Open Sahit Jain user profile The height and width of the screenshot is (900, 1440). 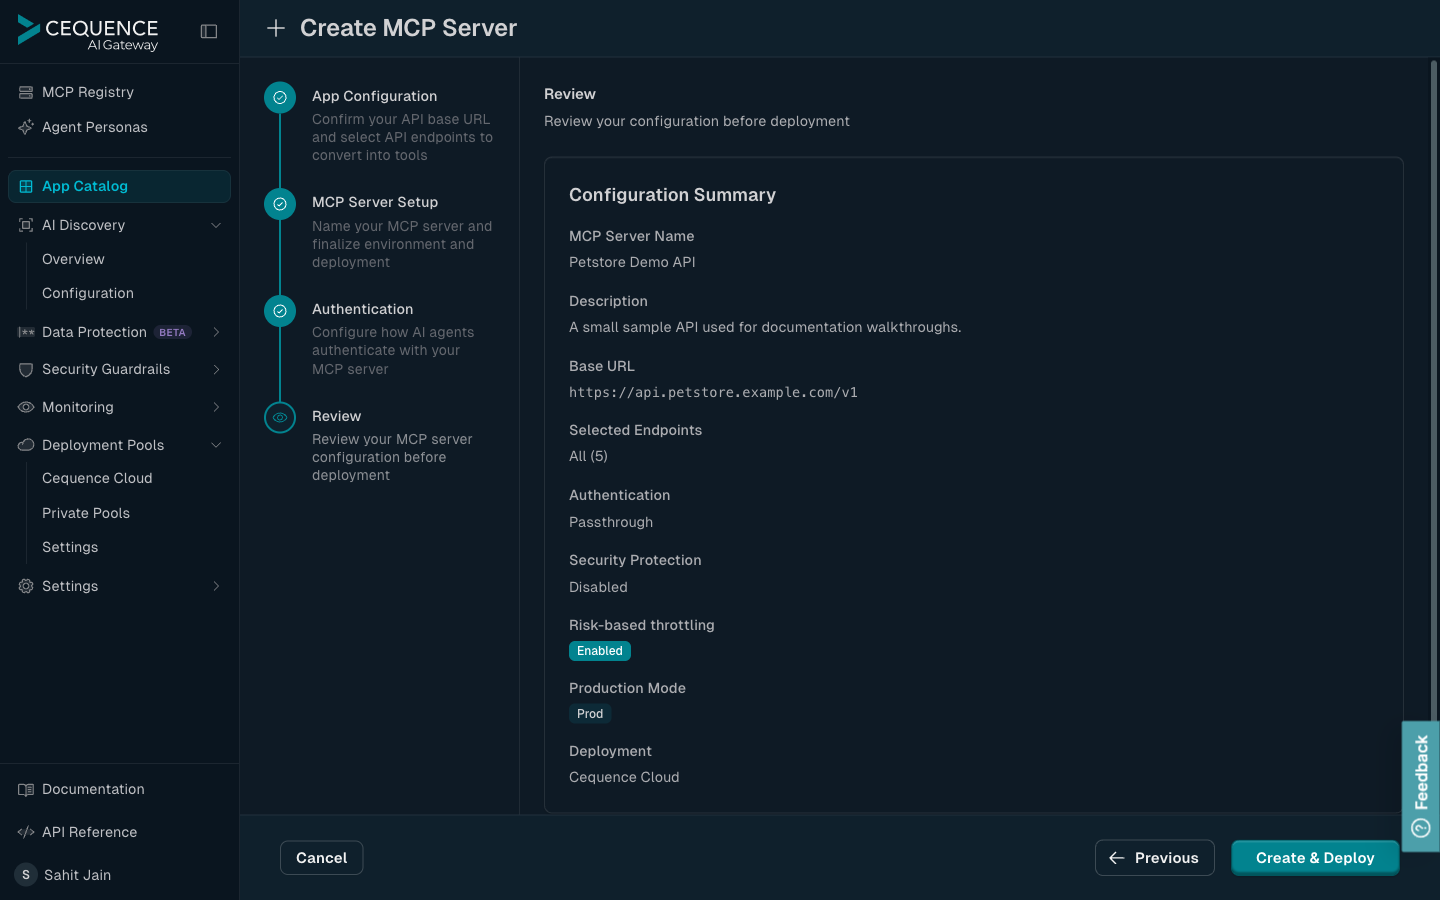tap(77, 875)
